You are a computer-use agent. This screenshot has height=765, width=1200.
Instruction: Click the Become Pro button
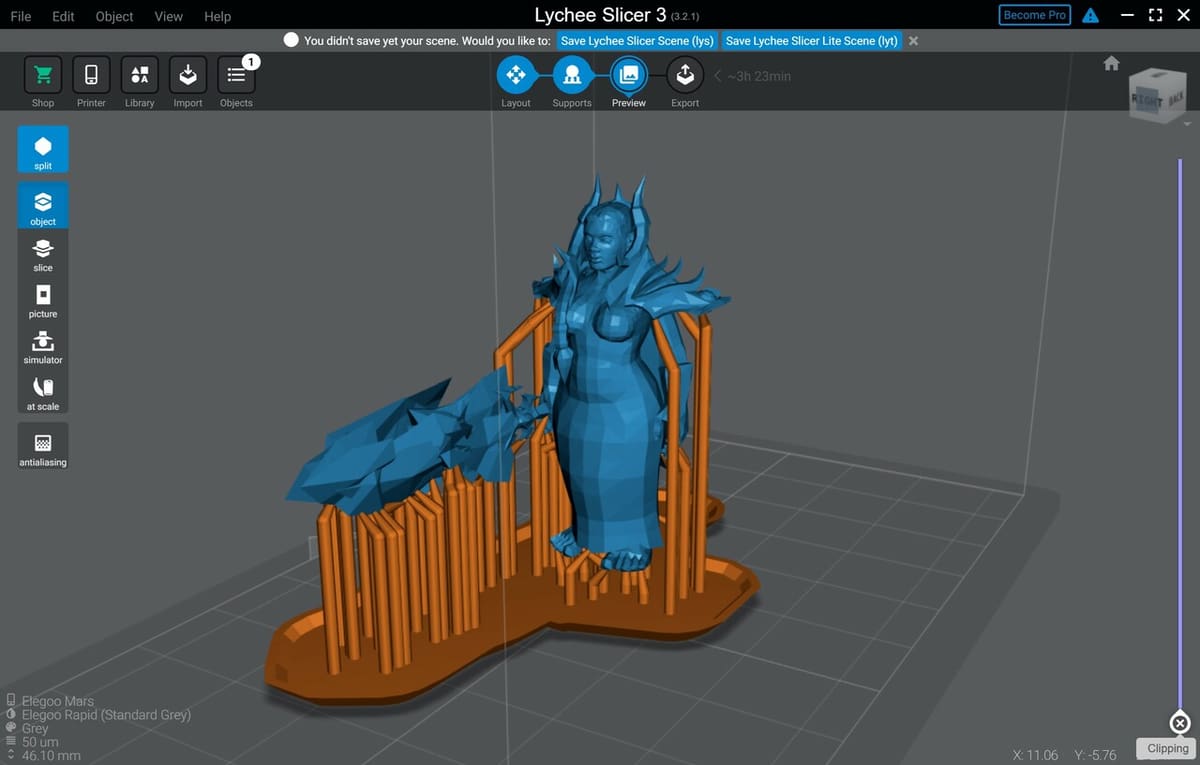click(x=1035, y=15)
